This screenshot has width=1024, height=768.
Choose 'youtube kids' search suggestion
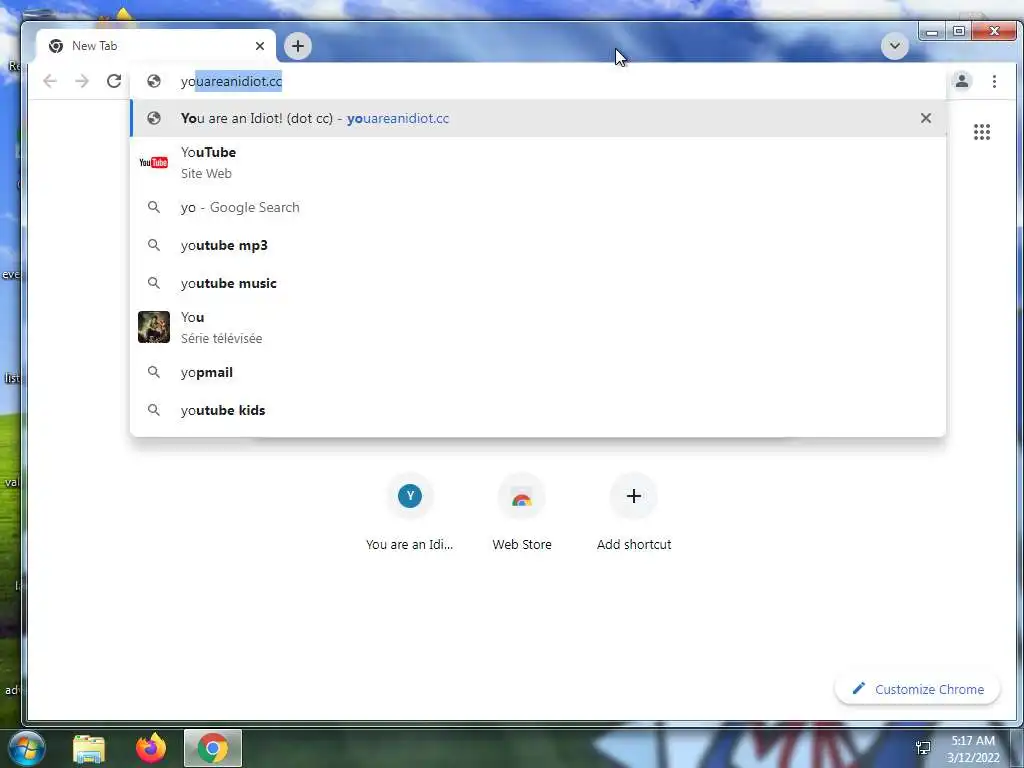click(x=538, y=410)
